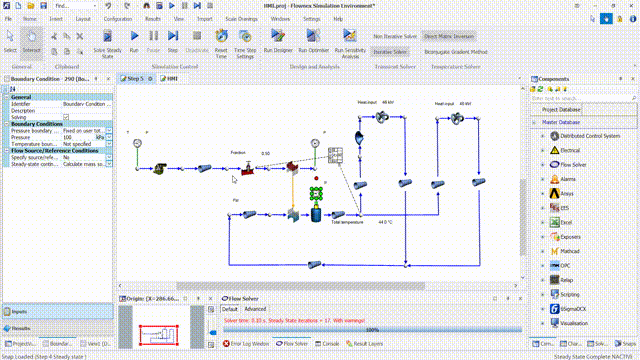Viewport: 640px width, 360px height.
Task: Click the Solve Steady State icon
Action: pyautogui.click(x=107, y=36)
